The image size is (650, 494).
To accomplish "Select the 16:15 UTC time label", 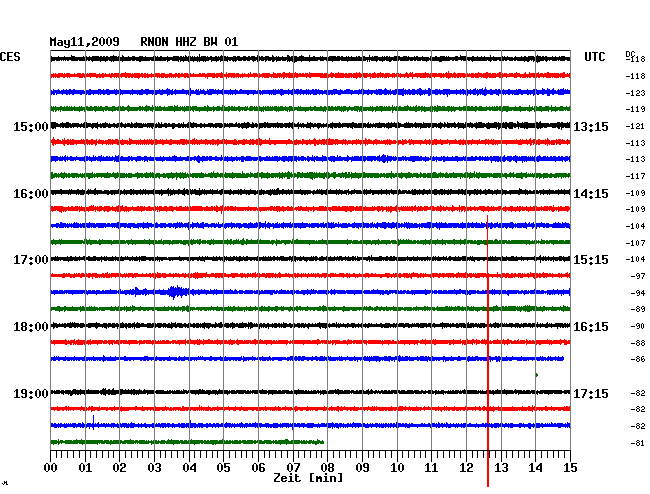I will 591,327.
